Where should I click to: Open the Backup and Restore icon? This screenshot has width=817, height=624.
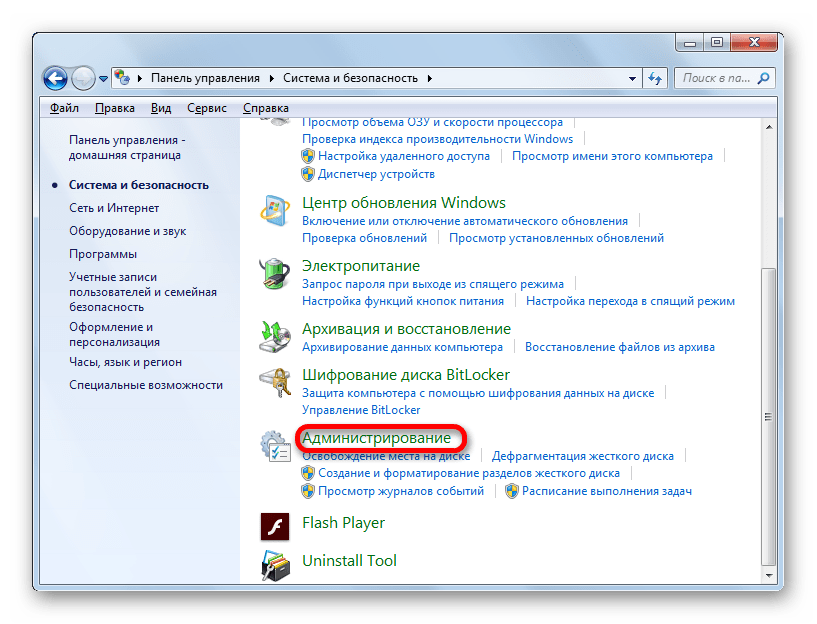[275, 336]
